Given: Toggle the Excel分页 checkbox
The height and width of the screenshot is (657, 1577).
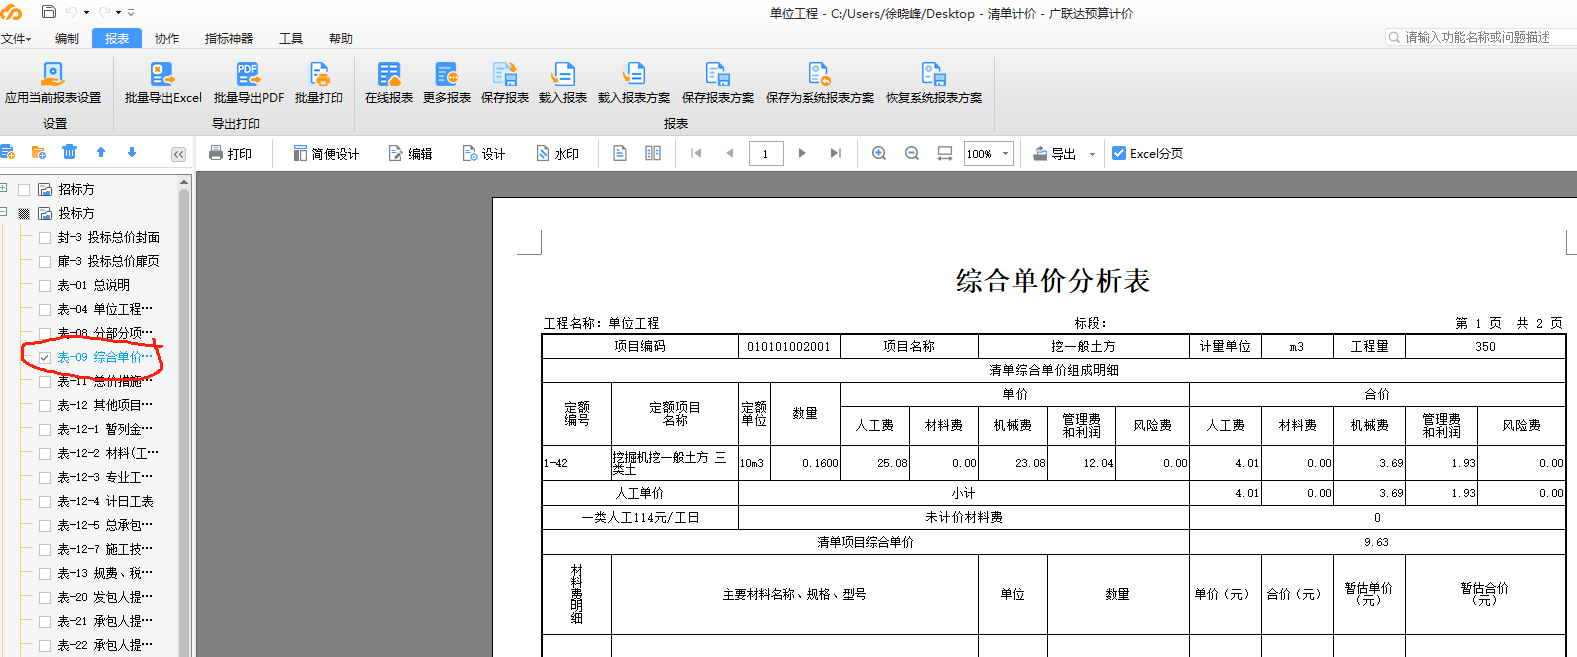Looking at the screenshot, I should [x=1119, y=153].
